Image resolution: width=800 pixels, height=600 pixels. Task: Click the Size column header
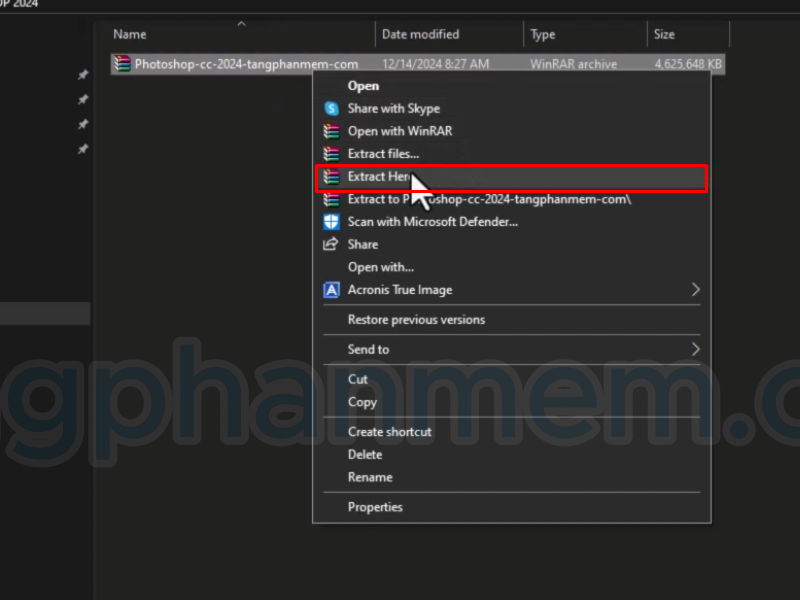tap(664, 34)
